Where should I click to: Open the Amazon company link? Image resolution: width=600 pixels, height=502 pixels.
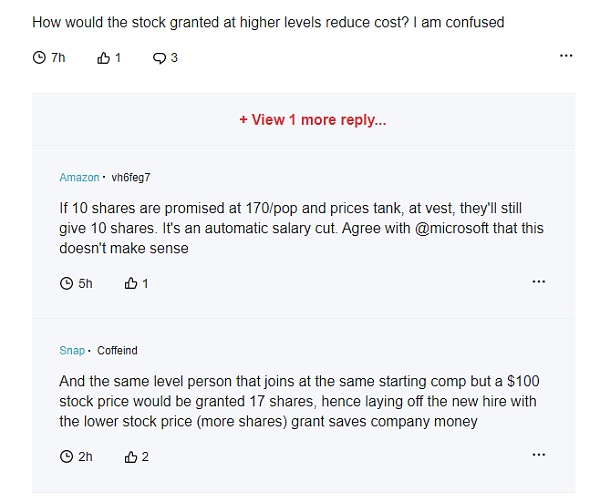[79, 178]
